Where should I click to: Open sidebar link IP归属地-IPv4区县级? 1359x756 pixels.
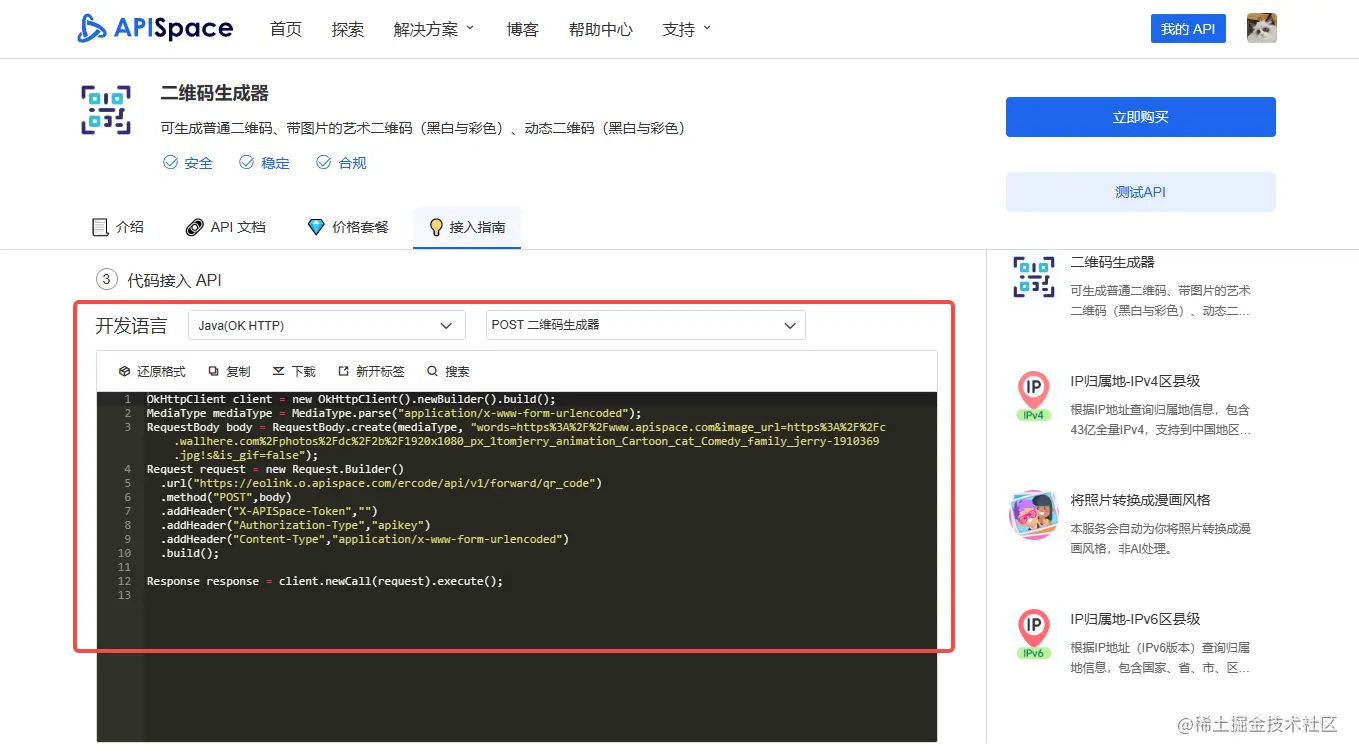coord(1135,381)
